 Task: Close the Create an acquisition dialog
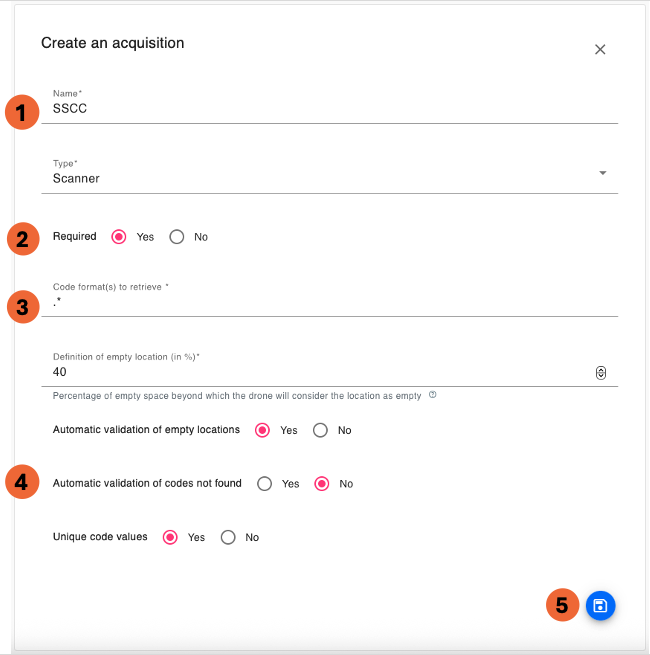point(600,49)
